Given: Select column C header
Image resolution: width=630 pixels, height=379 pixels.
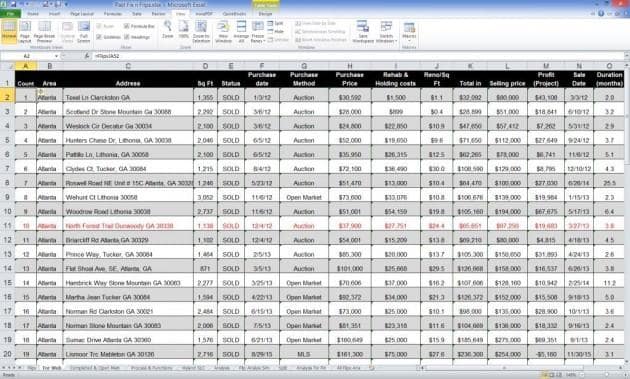Looking at the screenshot, I should pyautogui.click(x=128, y=66).
